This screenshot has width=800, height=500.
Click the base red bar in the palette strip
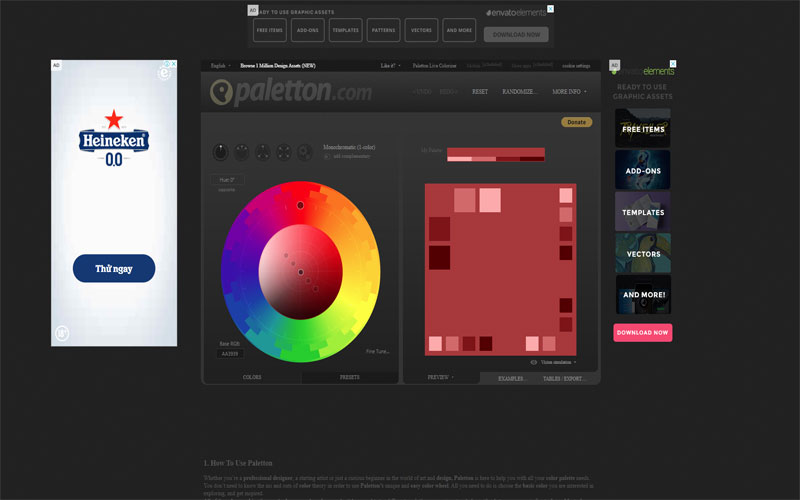(496, 152)
